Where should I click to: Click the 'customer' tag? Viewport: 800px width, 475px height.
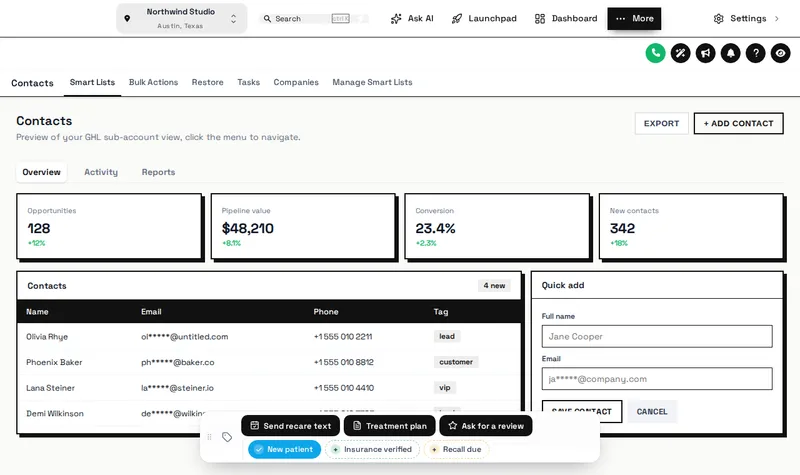click(456, 362)
